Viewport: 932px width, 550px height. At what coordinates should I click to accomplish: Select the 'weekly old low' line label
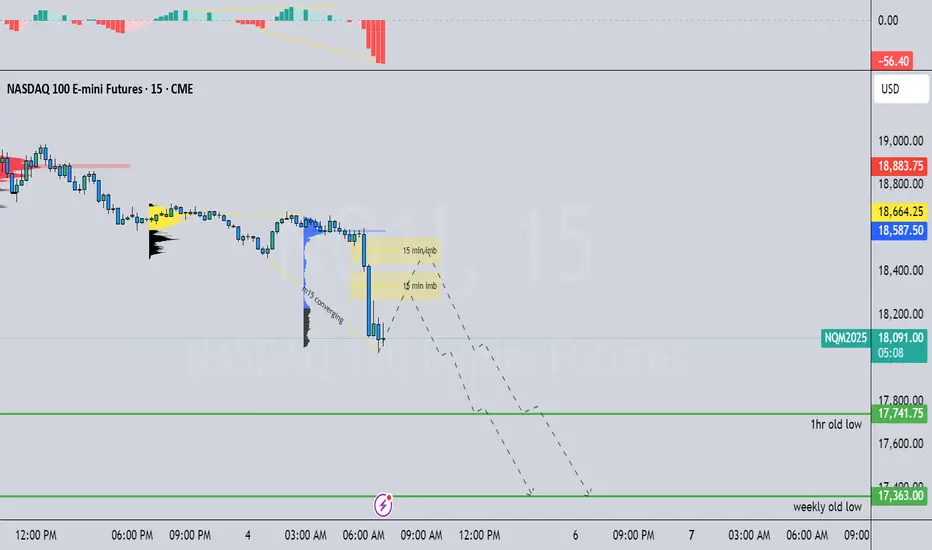click(827, 507)
